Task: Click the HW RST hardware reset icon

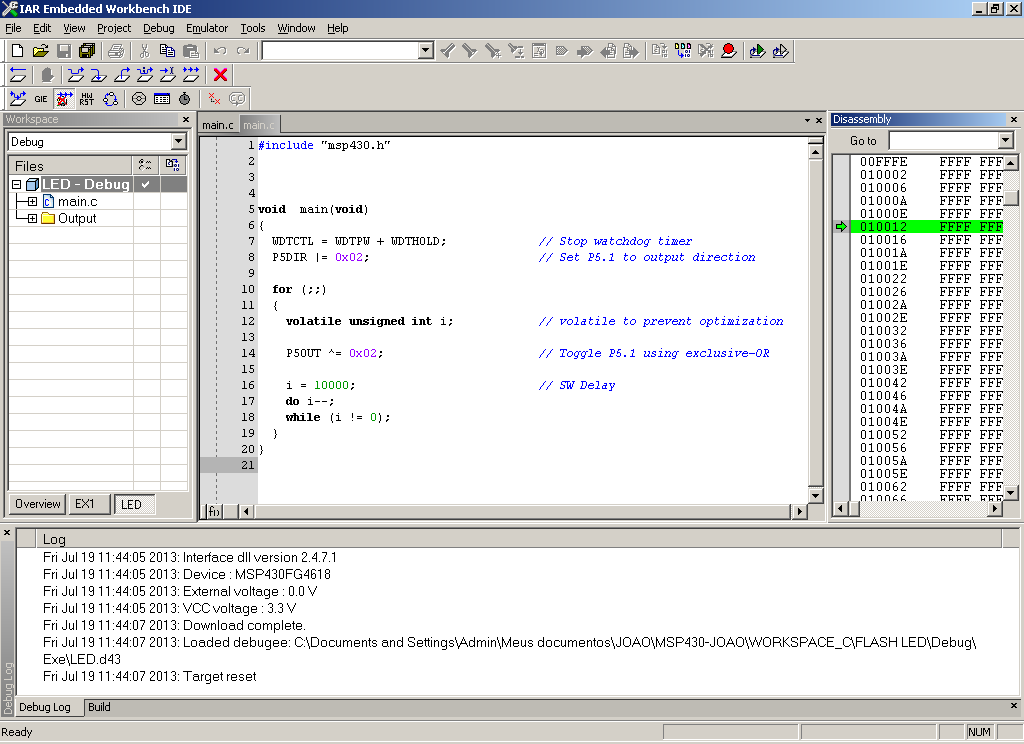Action: (87, 99)
